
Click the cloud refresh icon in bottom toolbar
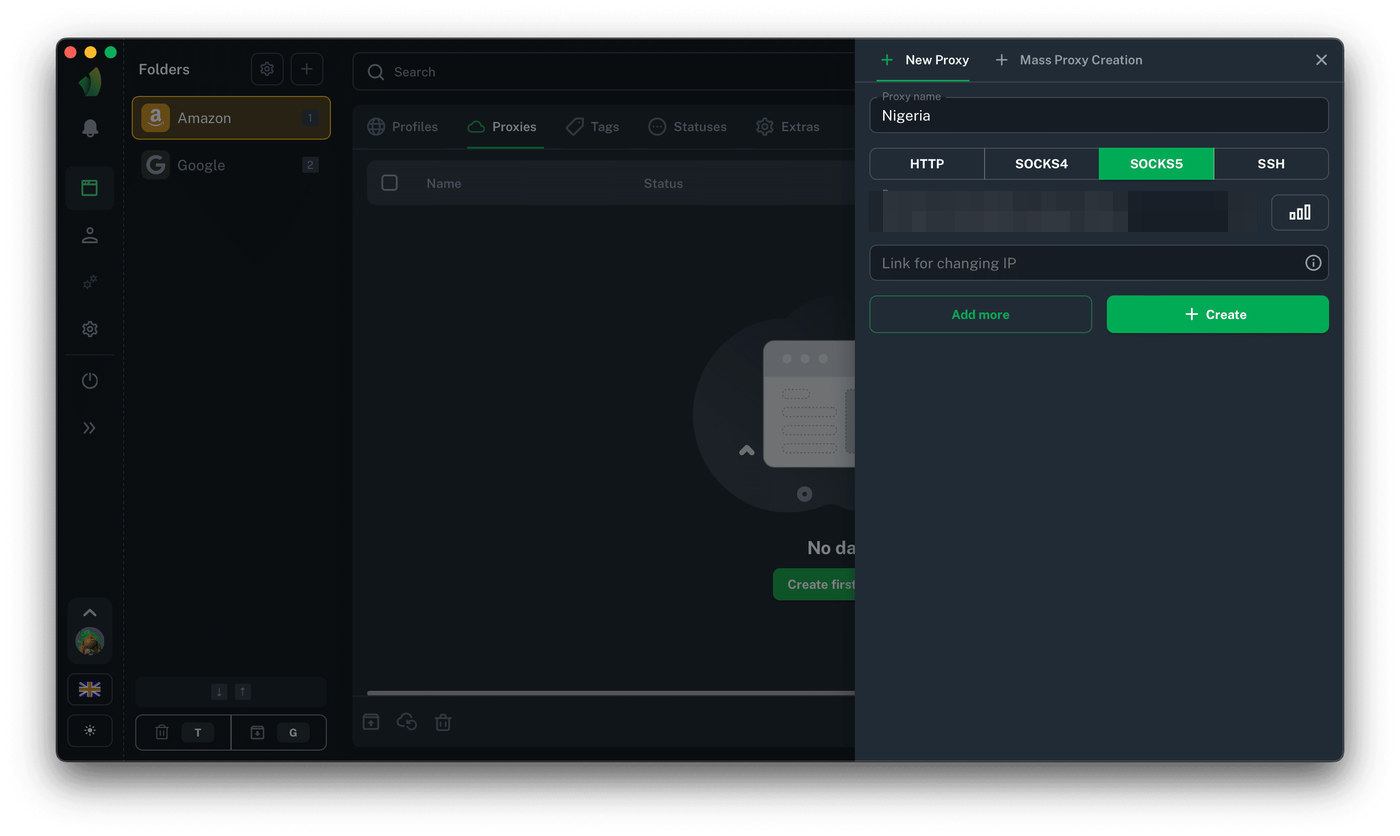407,722
